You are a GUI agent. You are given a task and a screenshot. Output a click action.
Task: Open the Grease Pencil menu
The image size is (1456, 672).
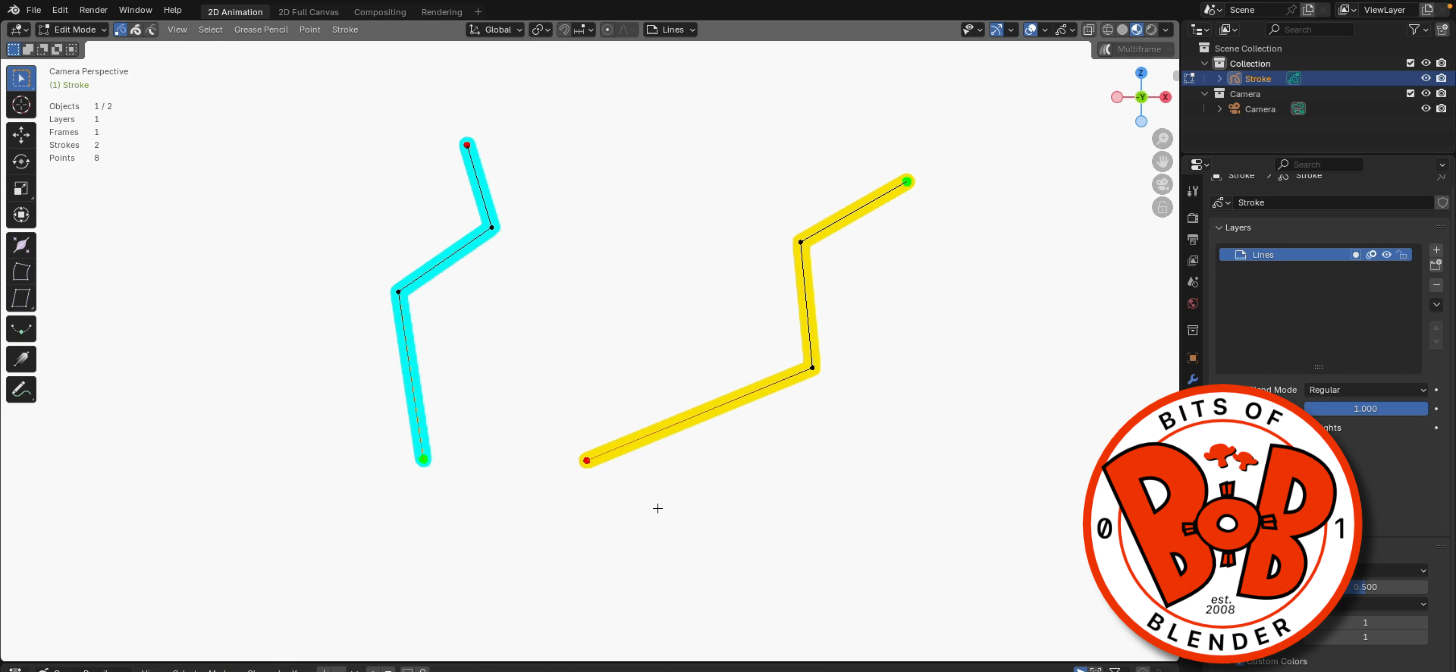[x=261, y=30]
